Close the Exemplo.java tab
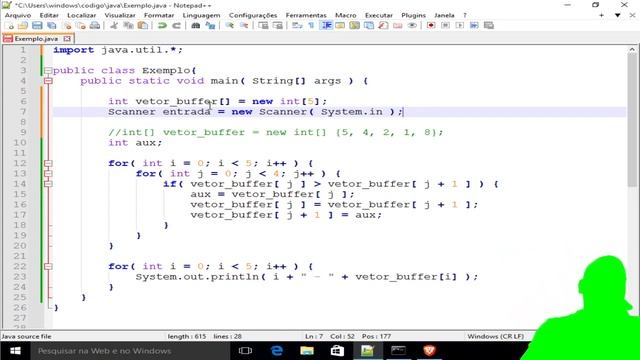 67,39
